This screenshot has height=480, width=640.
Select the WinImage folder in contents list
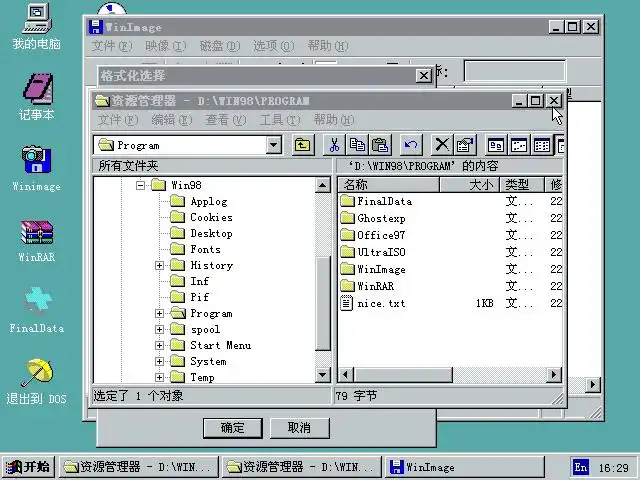point(373,269)
